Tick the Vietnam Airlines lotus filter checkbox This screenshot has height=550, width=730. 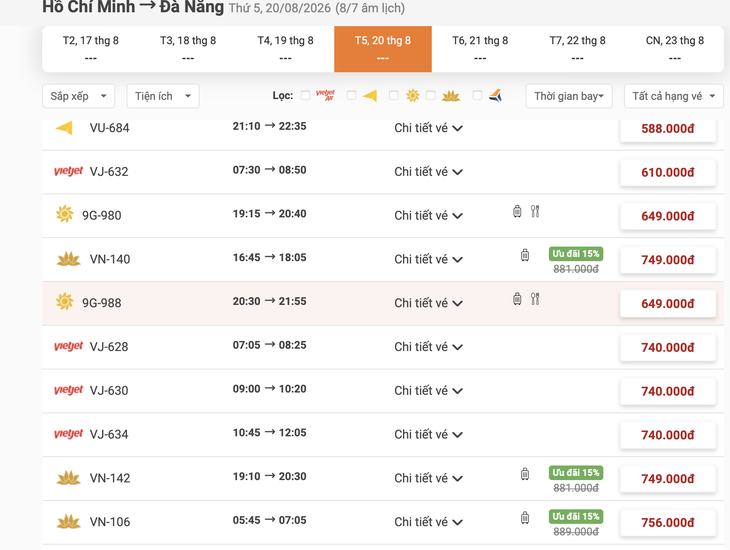pos(431,95)
